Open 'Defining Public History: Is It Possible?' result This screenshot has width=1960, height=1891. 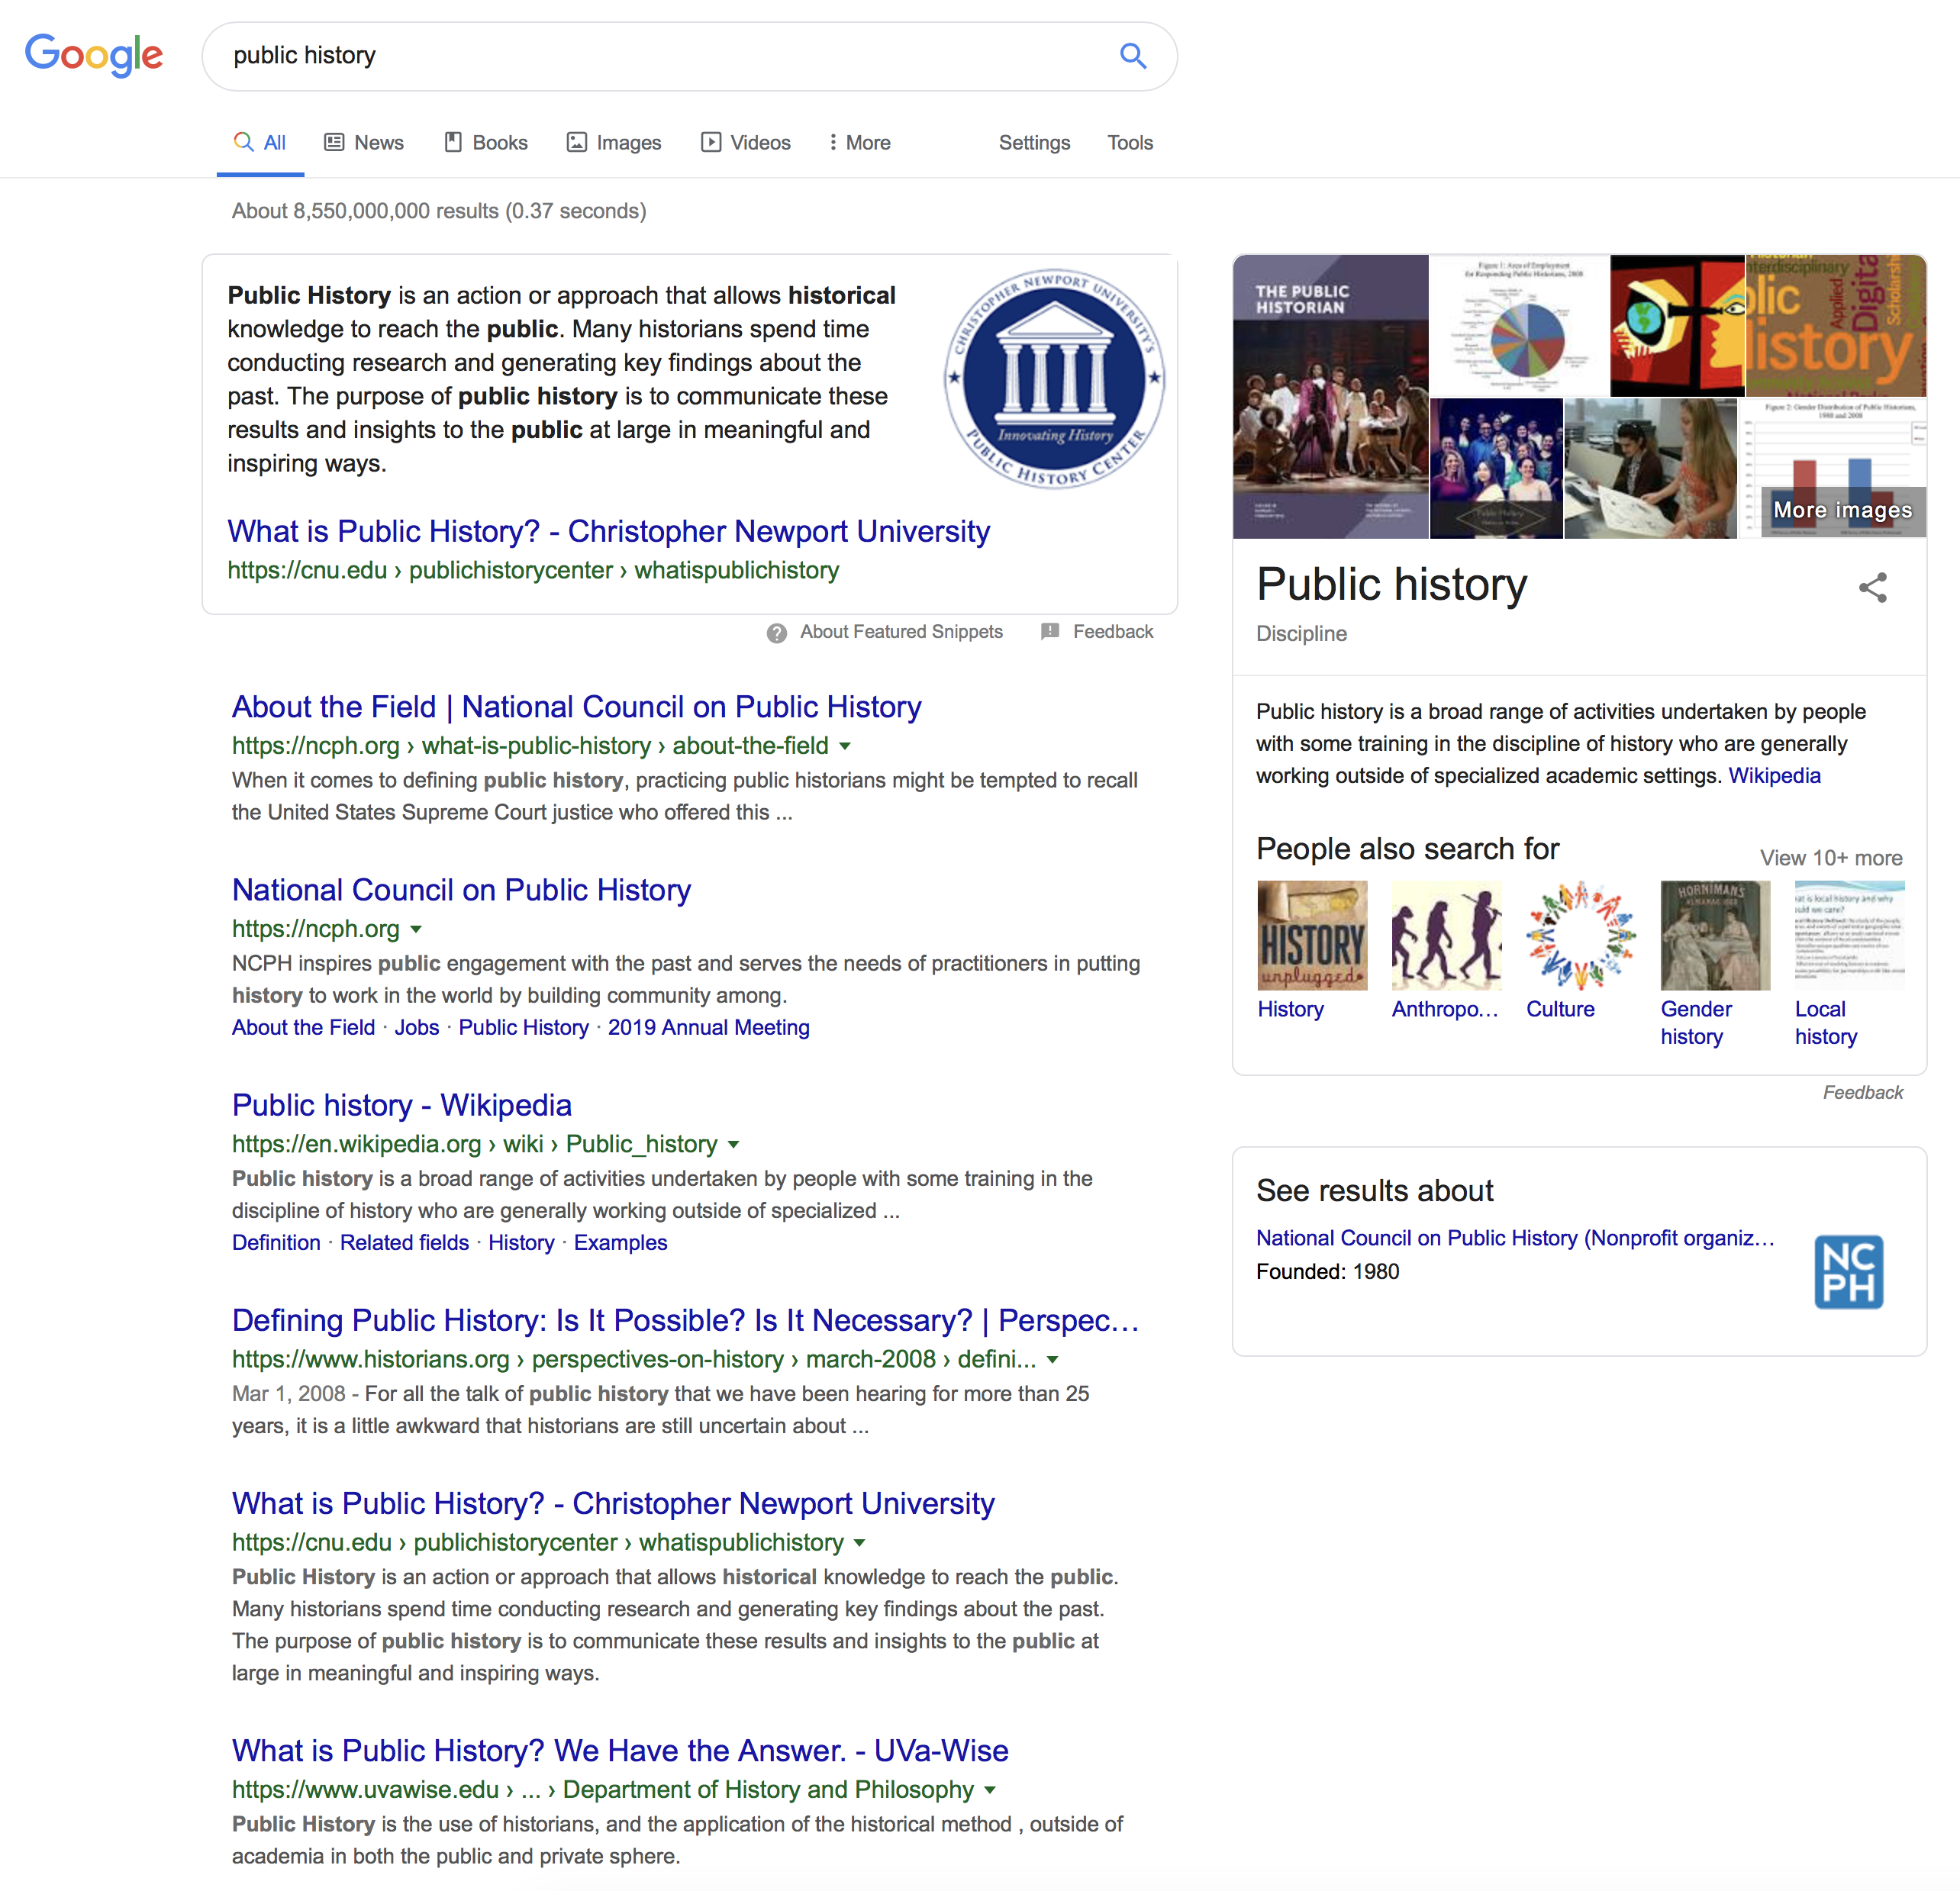pyautogui.click(x=685, y=1320)
